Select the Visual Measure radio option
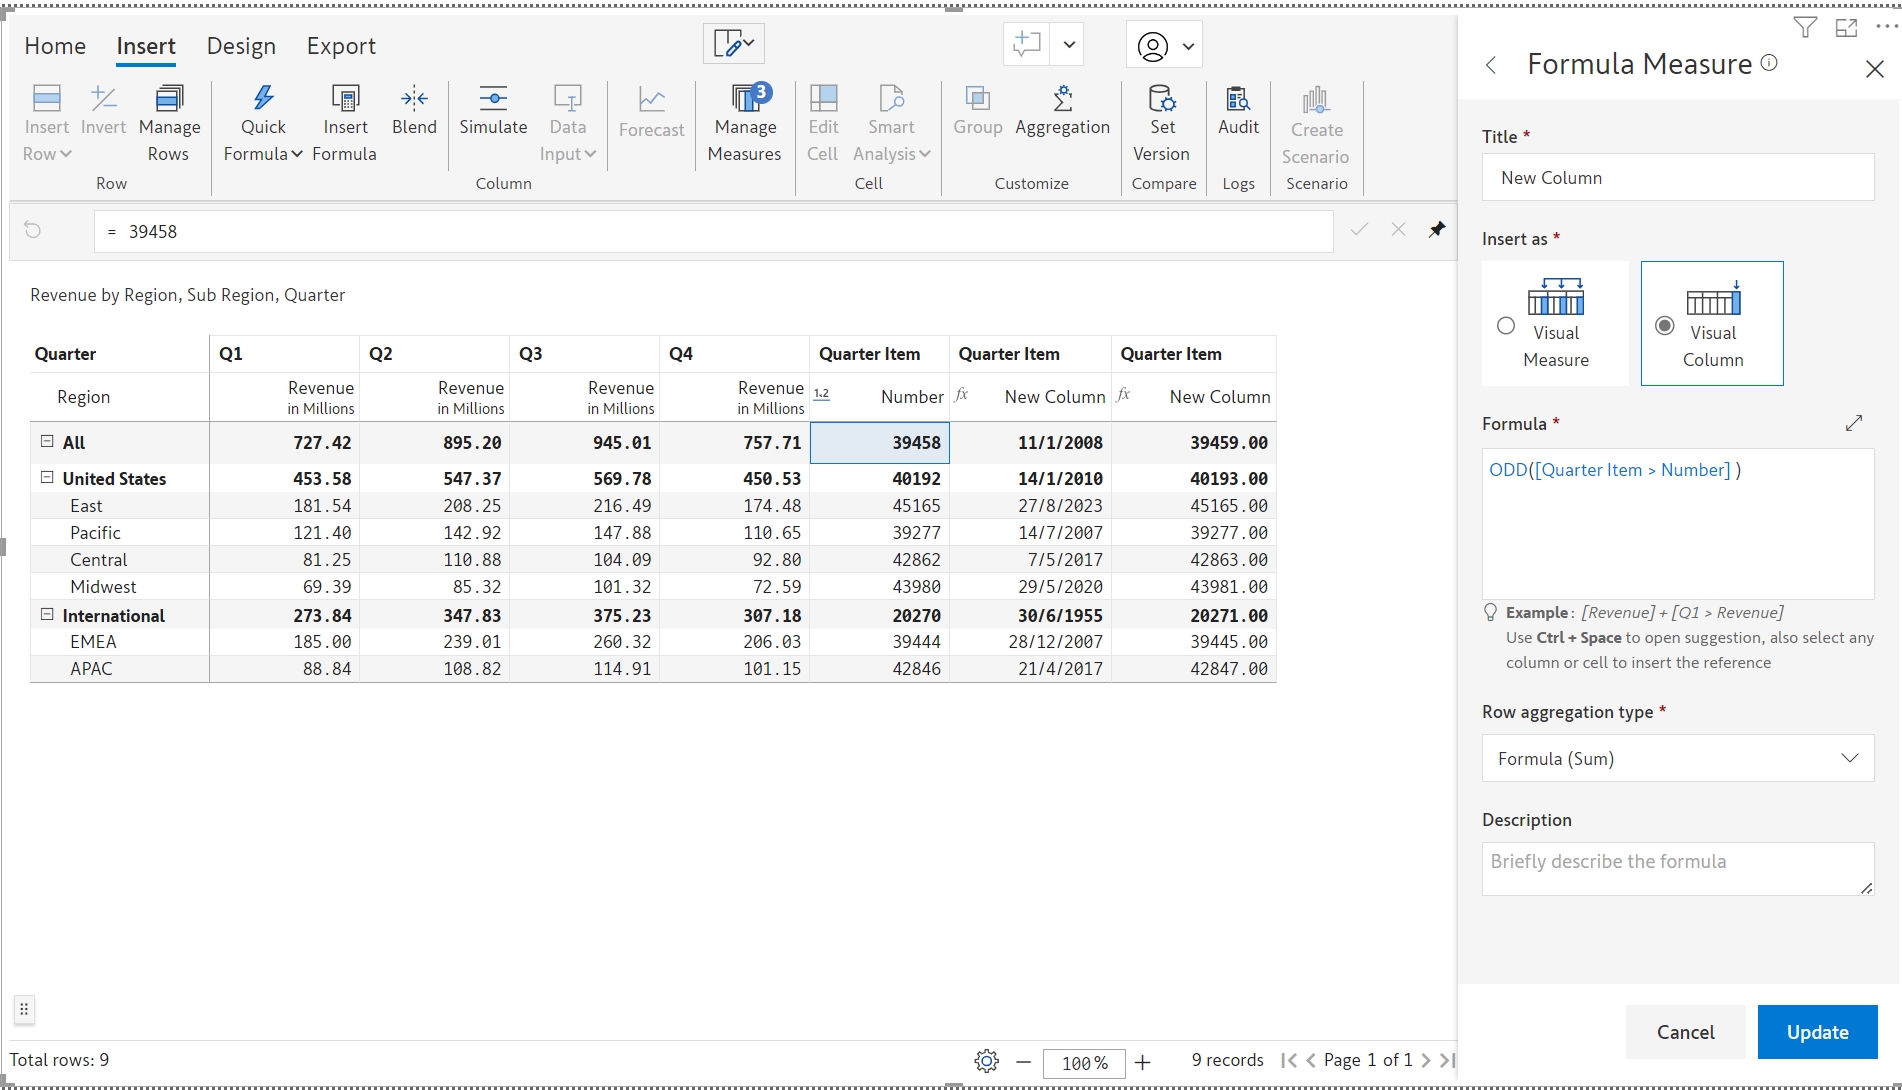Viewport: 1902px width, 1090px height. 1506,326
